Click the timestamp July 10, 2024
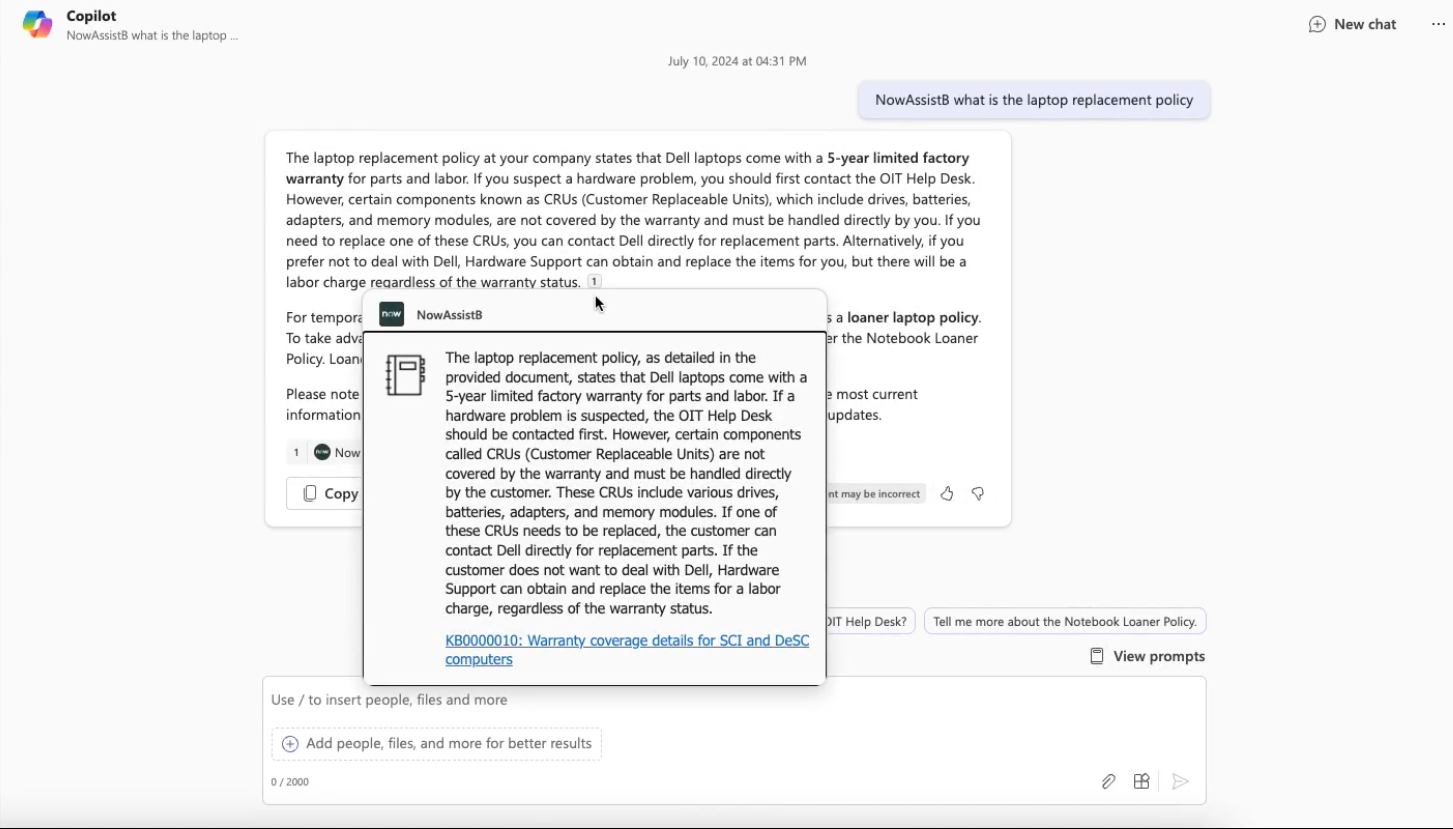Image resolution: width=1453 pixels, height=829 pixels. [737, 61]
